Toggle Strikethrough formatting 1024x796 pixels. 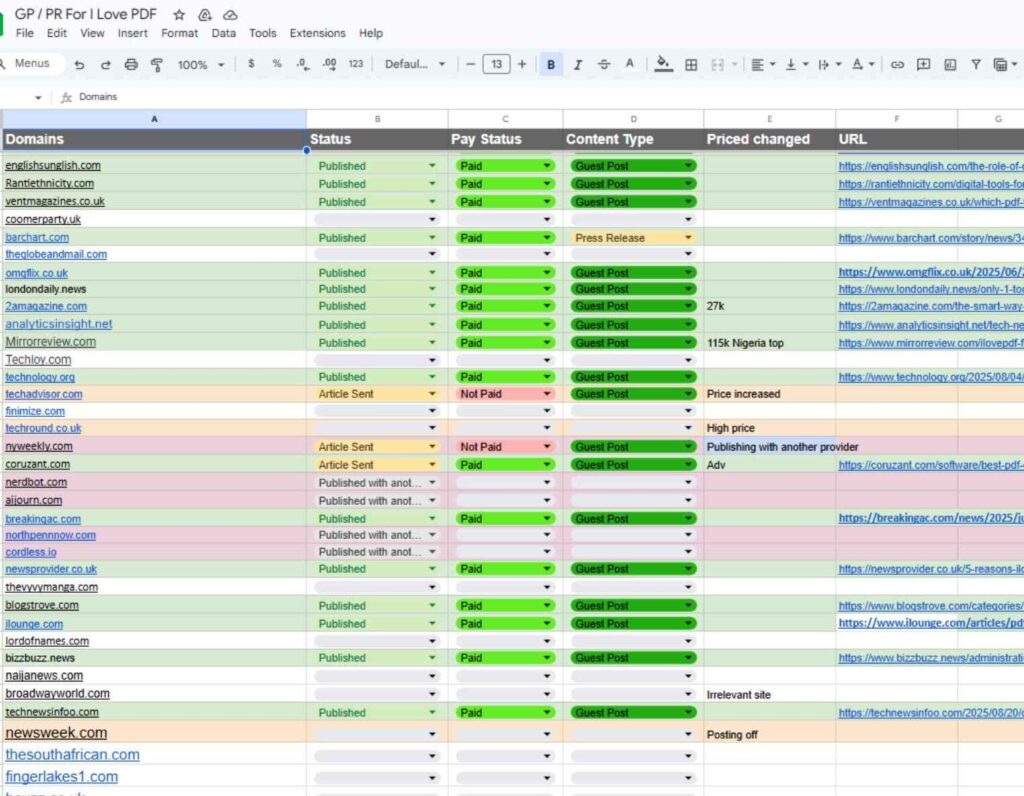point(603,65)
